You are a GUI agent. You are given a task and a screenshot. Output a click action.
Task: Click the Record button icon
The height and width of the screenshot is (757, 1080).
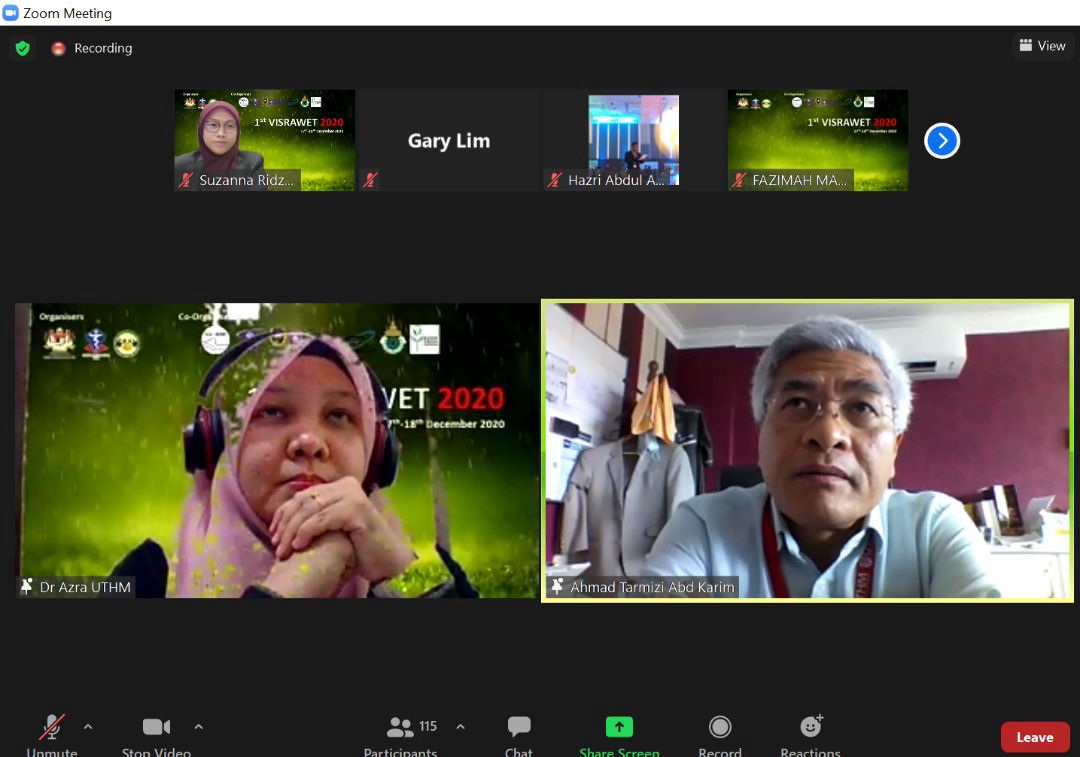(x=720, y=728)
